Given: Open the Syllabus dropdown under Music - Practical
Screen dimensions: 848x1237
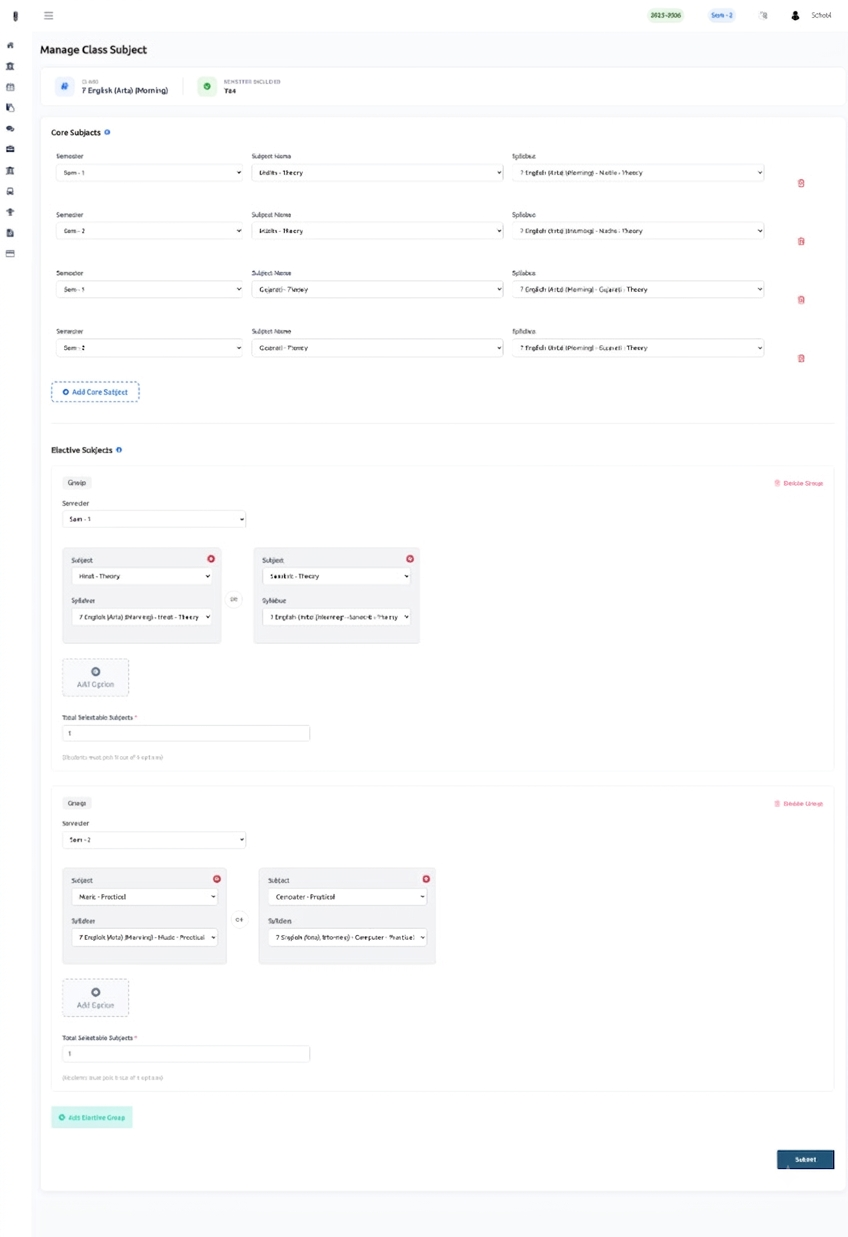Looking at the screenshot, I should click(144, 938).
